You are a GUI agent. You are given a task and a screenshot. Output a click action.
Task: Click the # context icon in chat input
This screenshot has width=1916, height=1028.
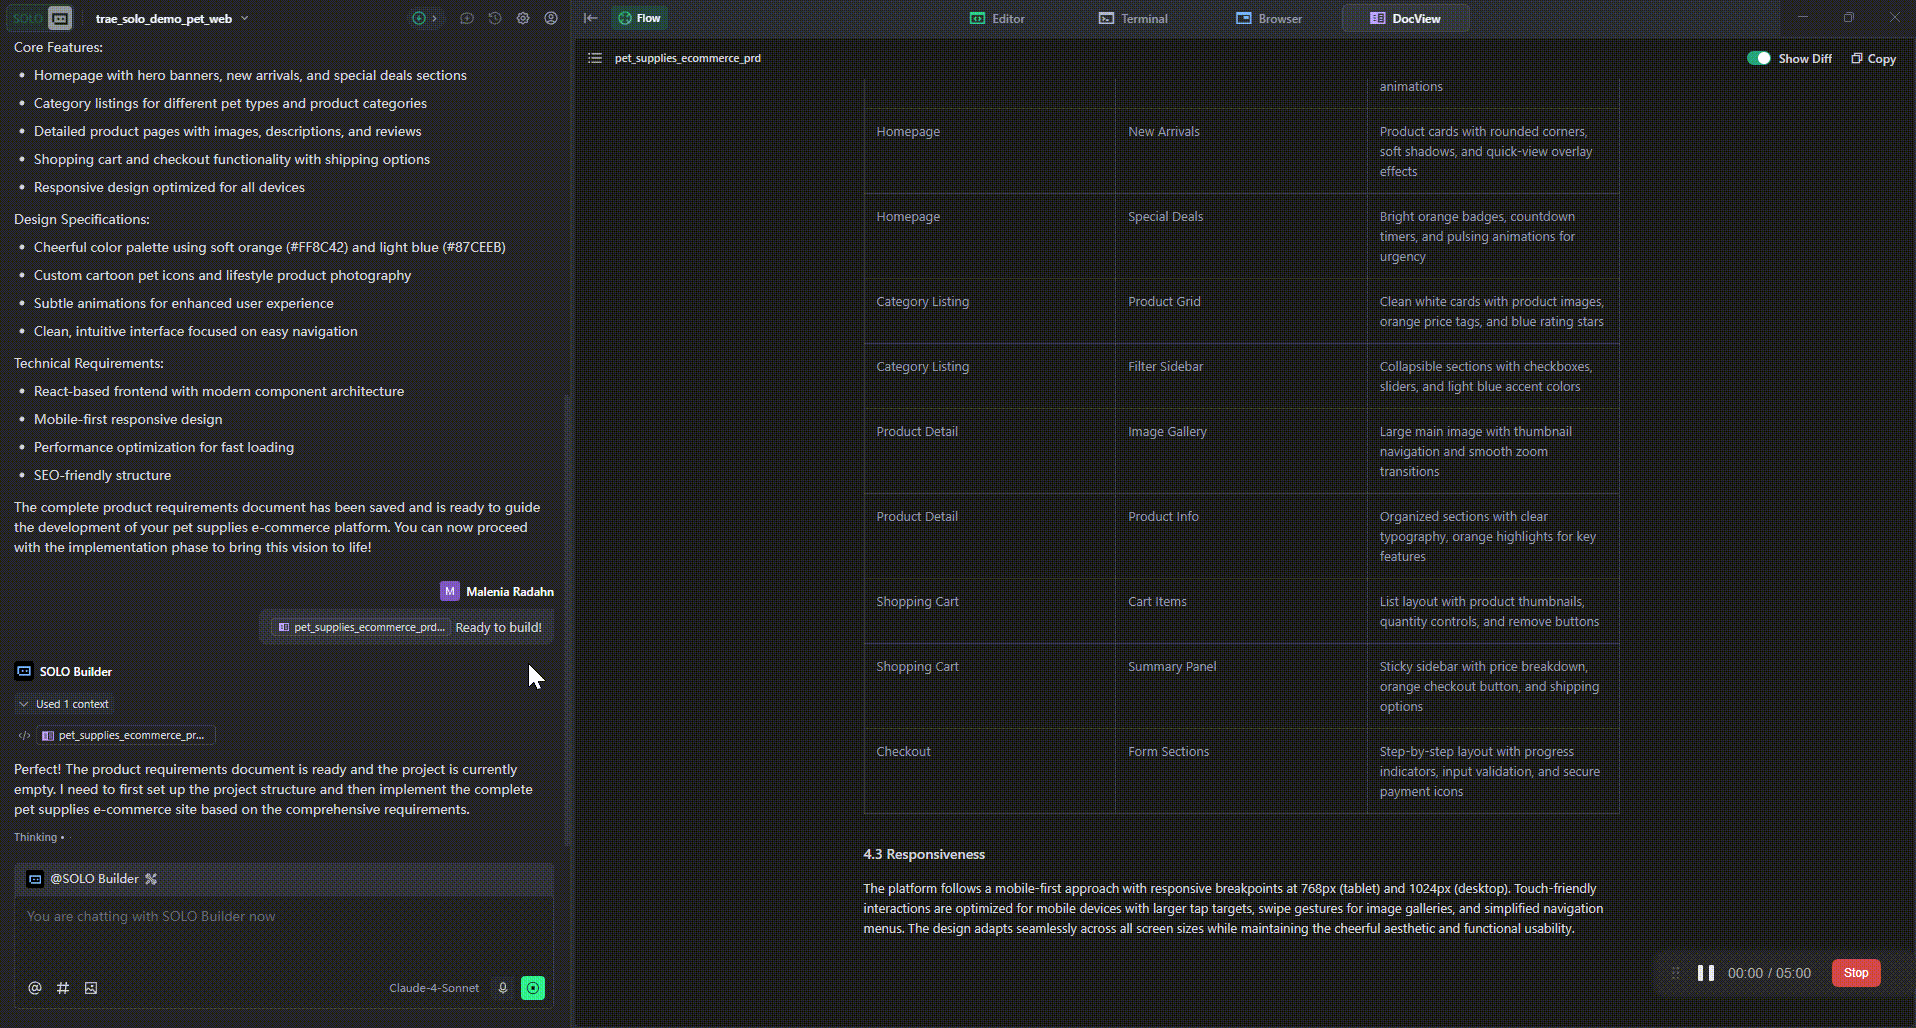(63, 988)
